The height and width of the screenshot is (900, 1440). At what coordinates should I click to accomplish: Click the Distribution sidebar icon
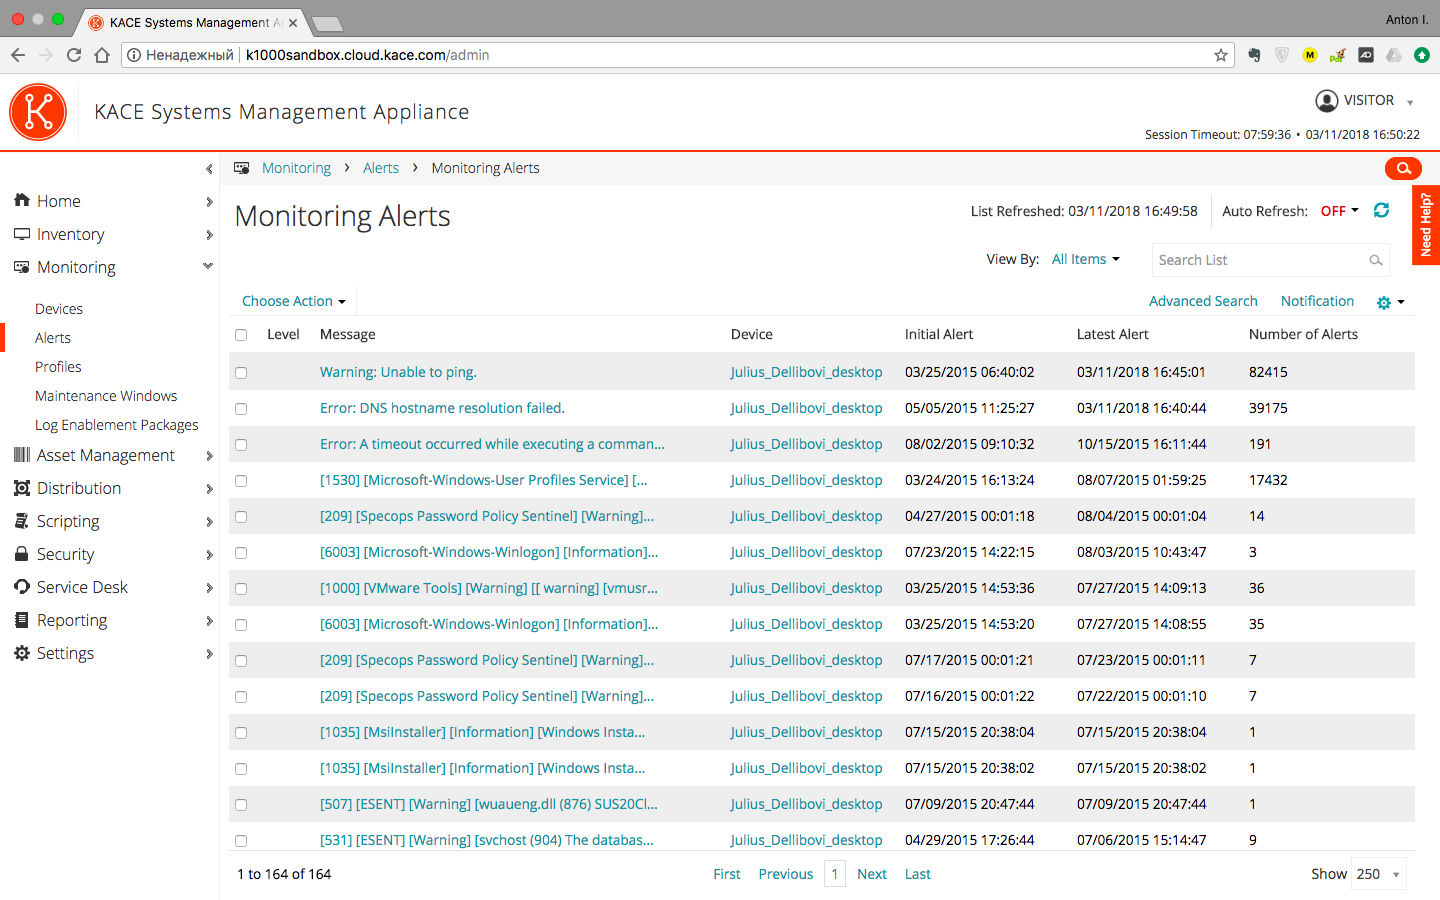point(22,488)
